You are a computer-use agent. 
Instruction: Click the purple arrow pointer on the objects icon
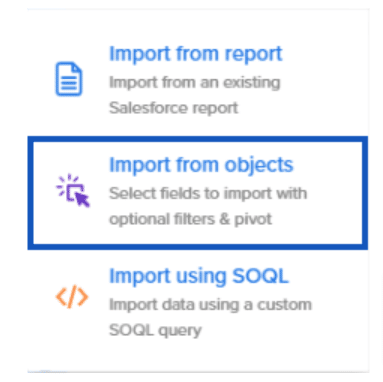[82, 199]
